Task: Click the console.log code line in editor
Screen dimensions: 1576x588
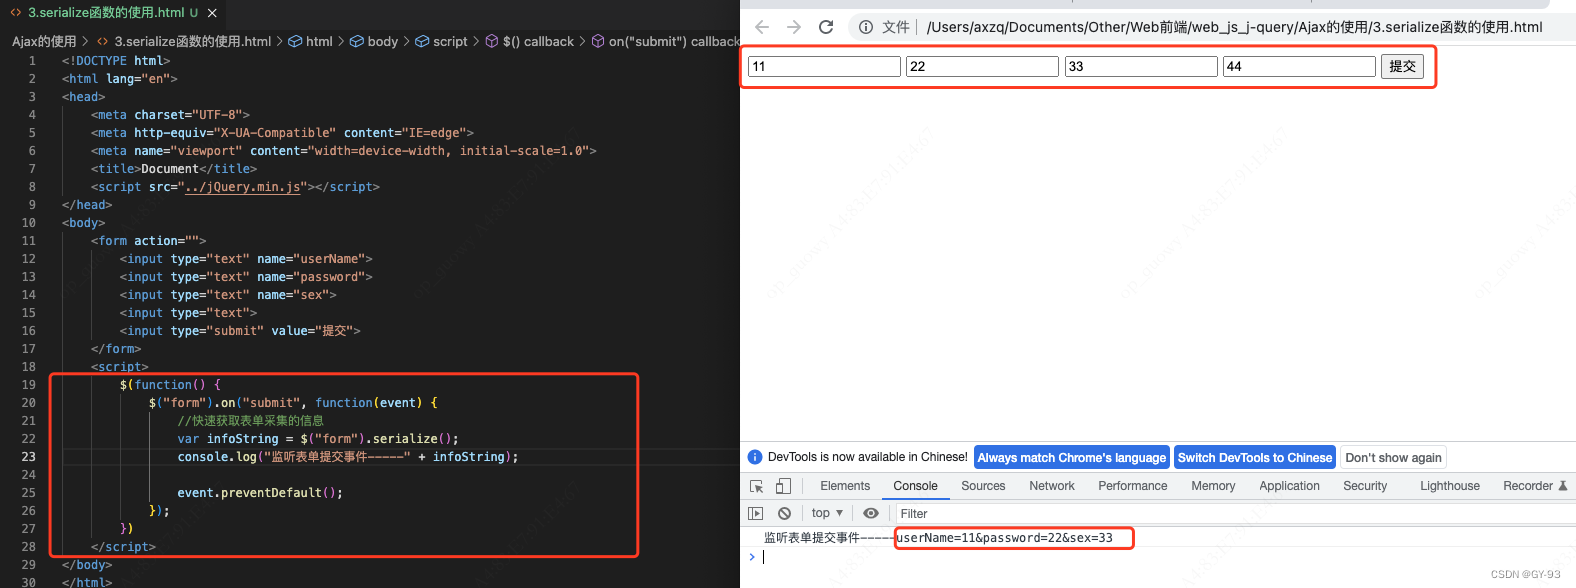Action: pos(348,457)
